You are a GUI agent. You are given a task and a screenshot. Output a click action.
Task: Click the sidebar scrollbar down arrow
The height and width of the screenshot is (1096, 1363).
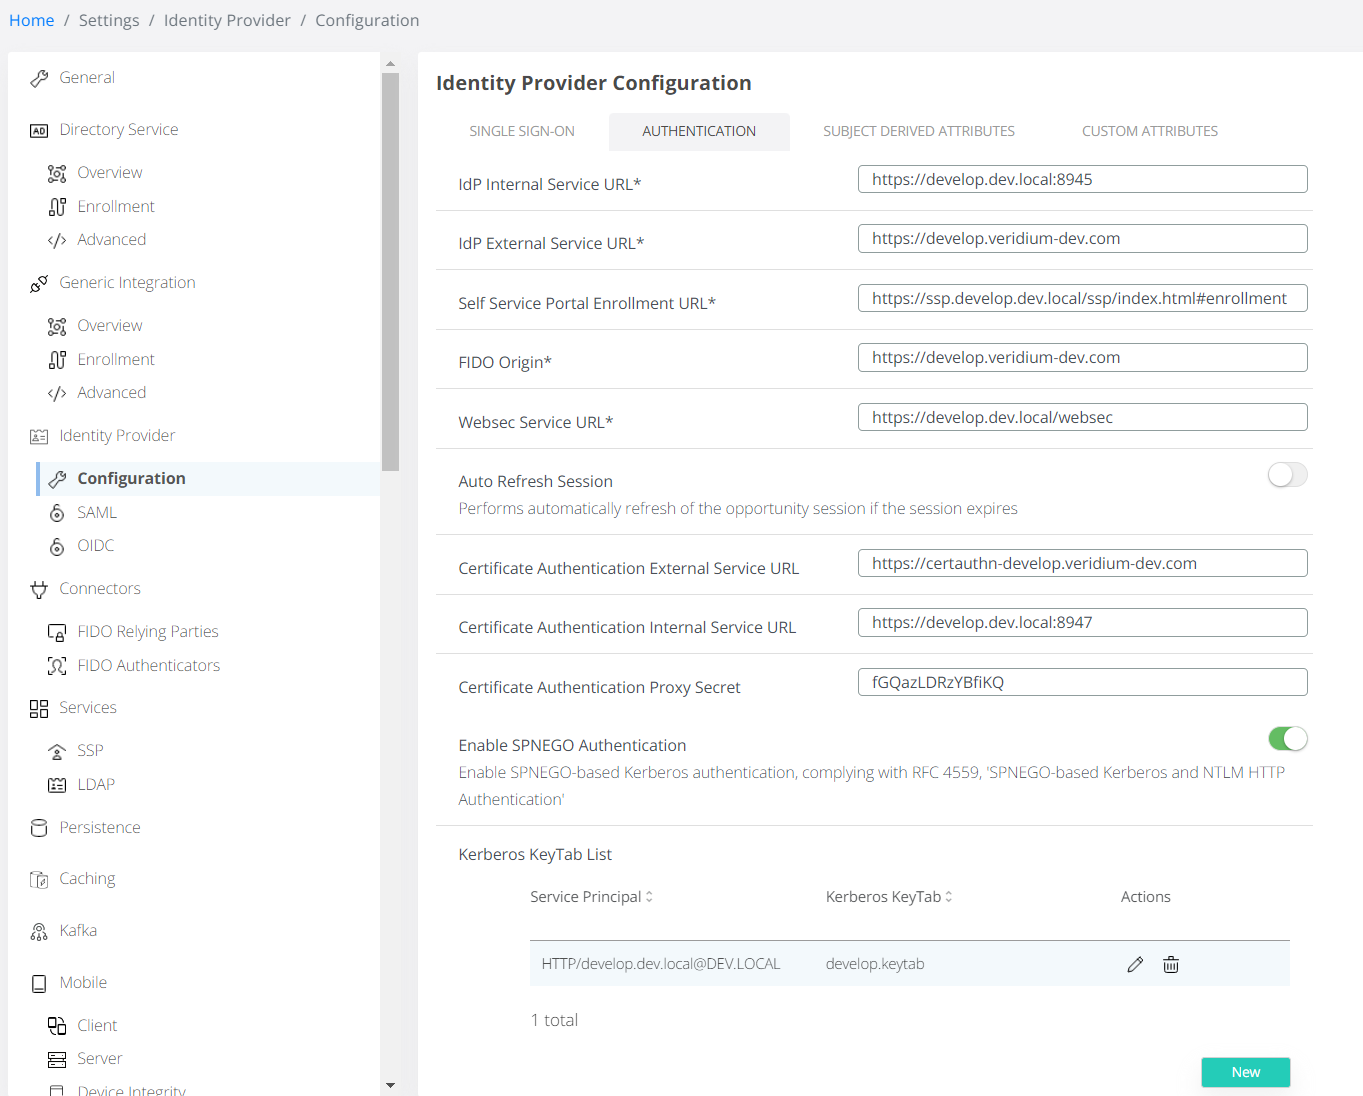[391, 1085]
